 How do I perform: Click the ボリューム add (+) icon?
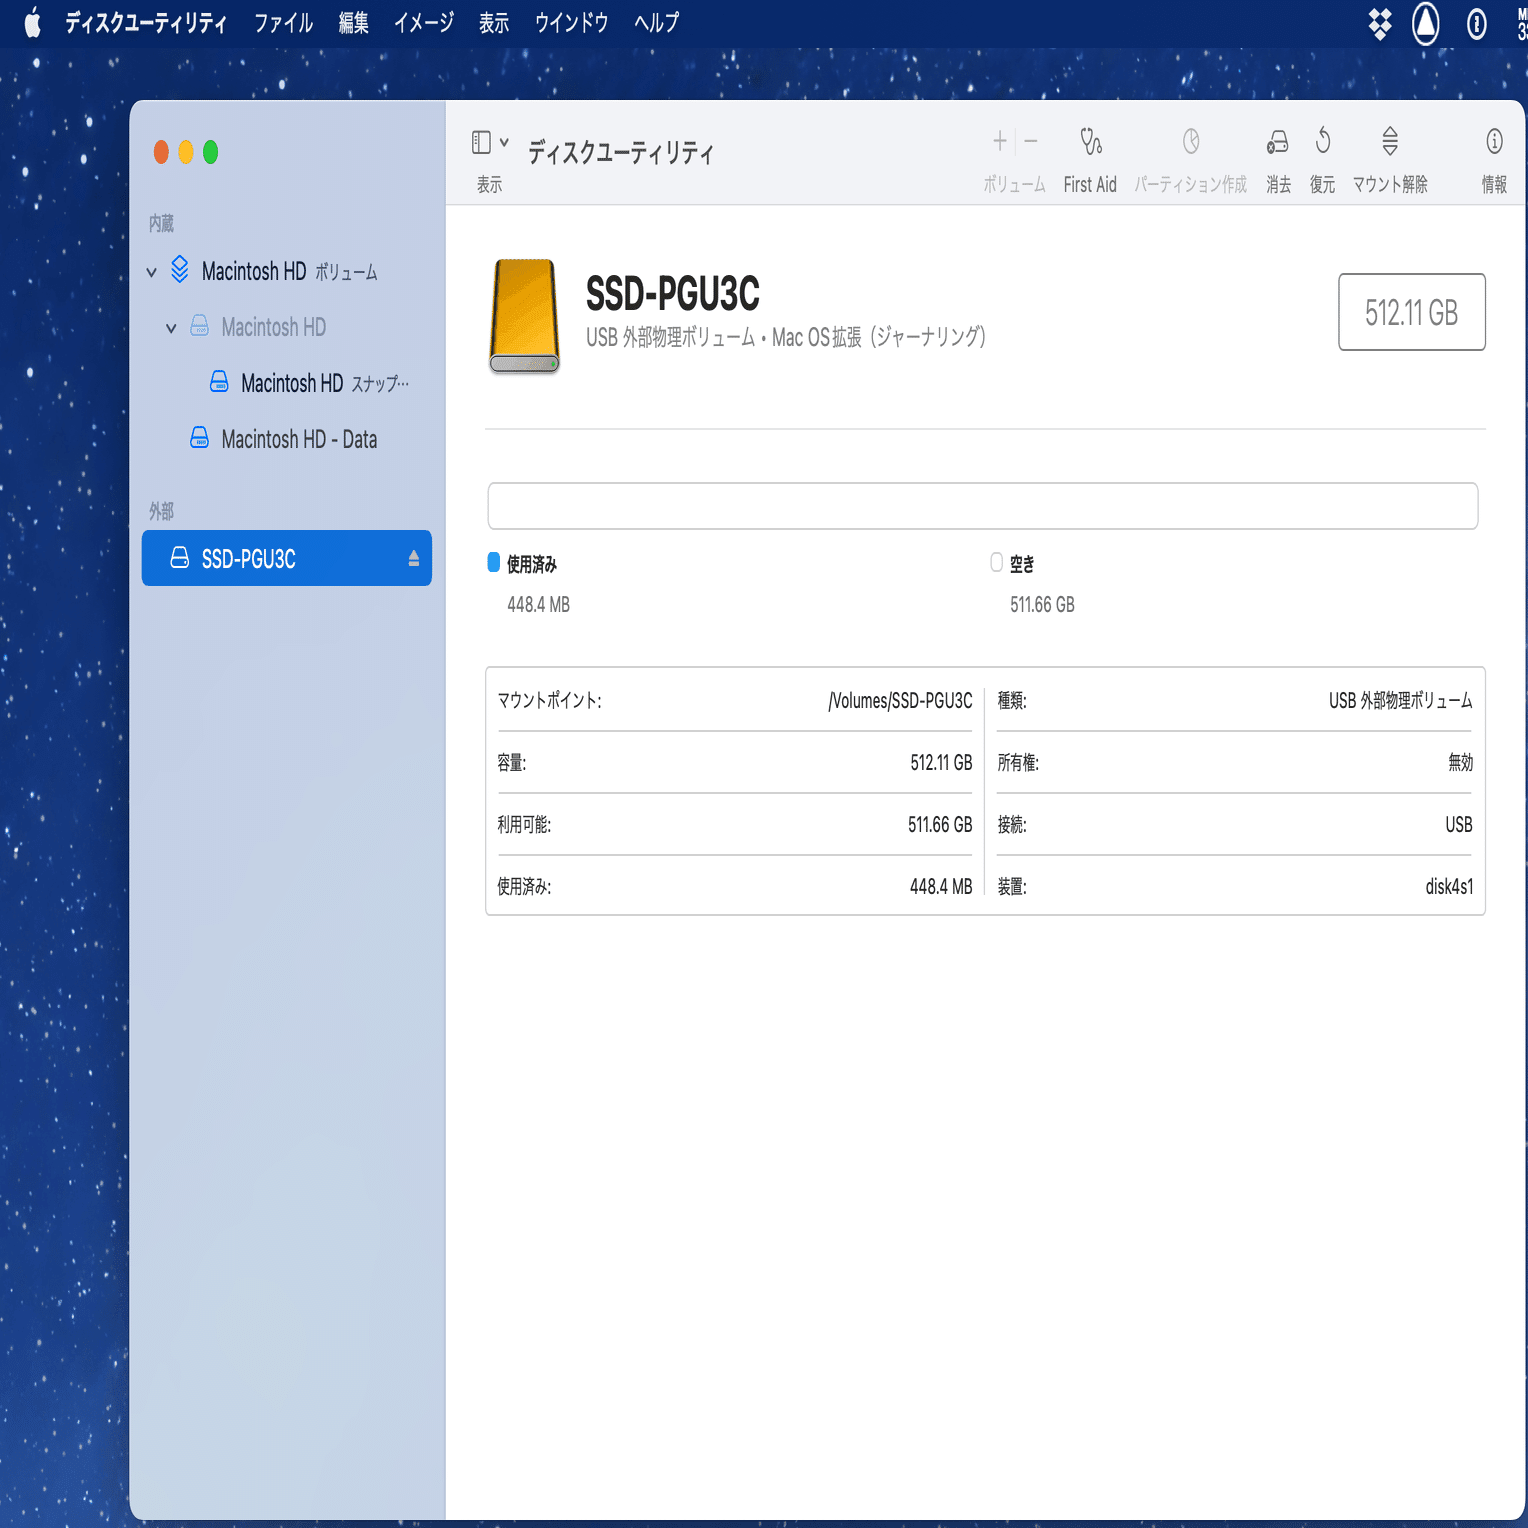(998, 141)
